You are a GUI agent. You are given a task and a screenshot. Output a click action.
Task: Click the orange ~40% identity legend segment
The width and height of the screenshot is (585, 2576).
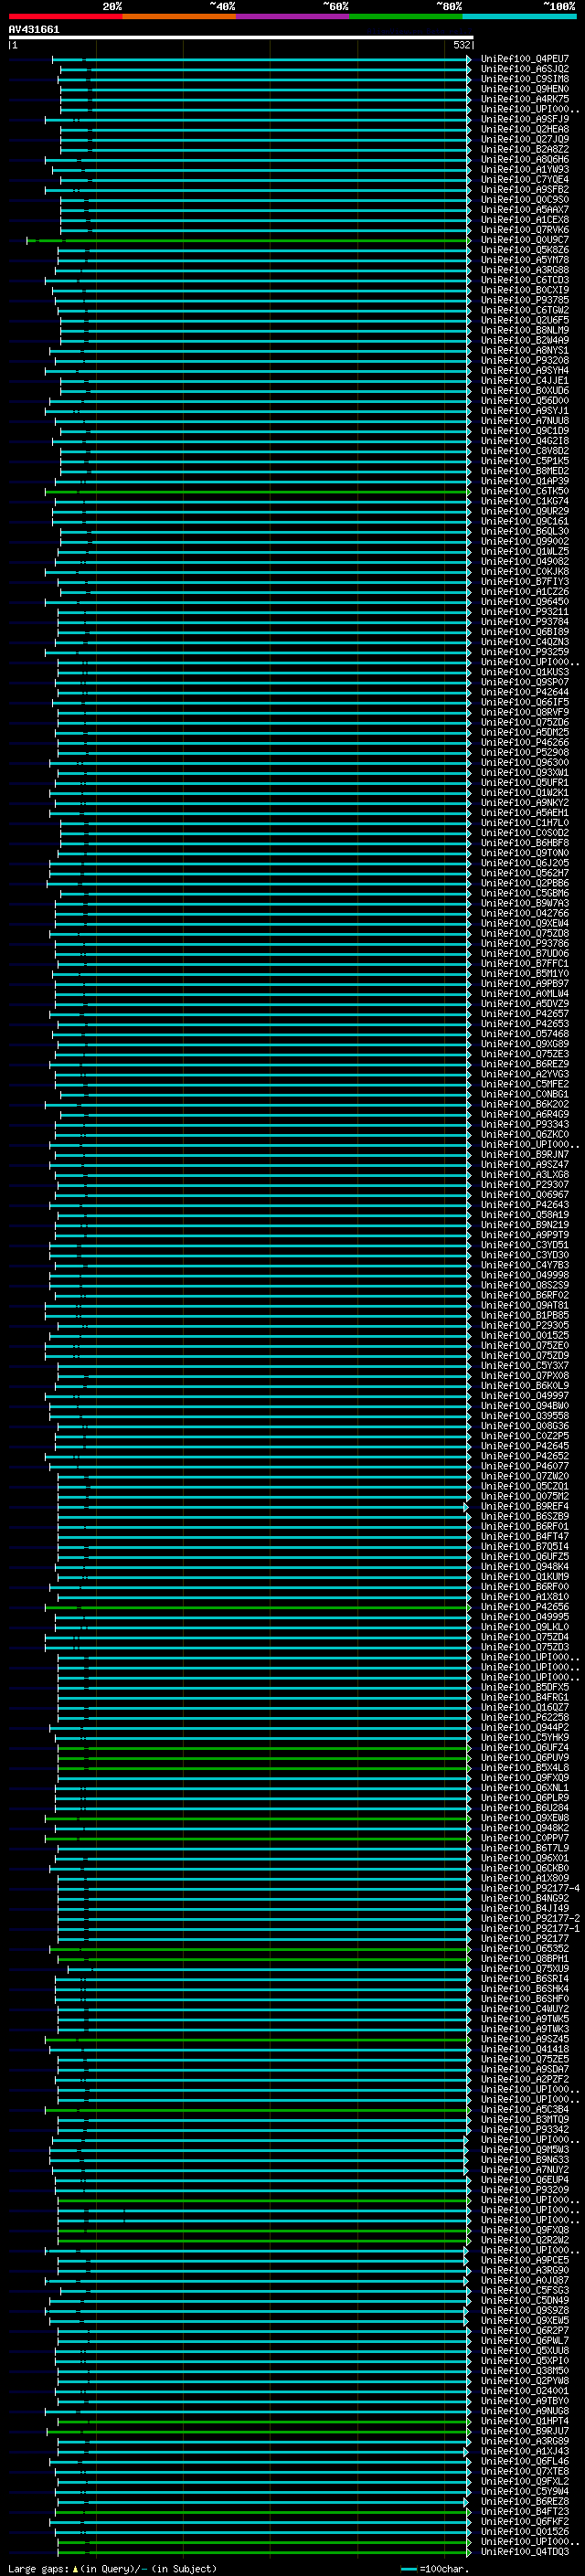[x=179, y=16]
